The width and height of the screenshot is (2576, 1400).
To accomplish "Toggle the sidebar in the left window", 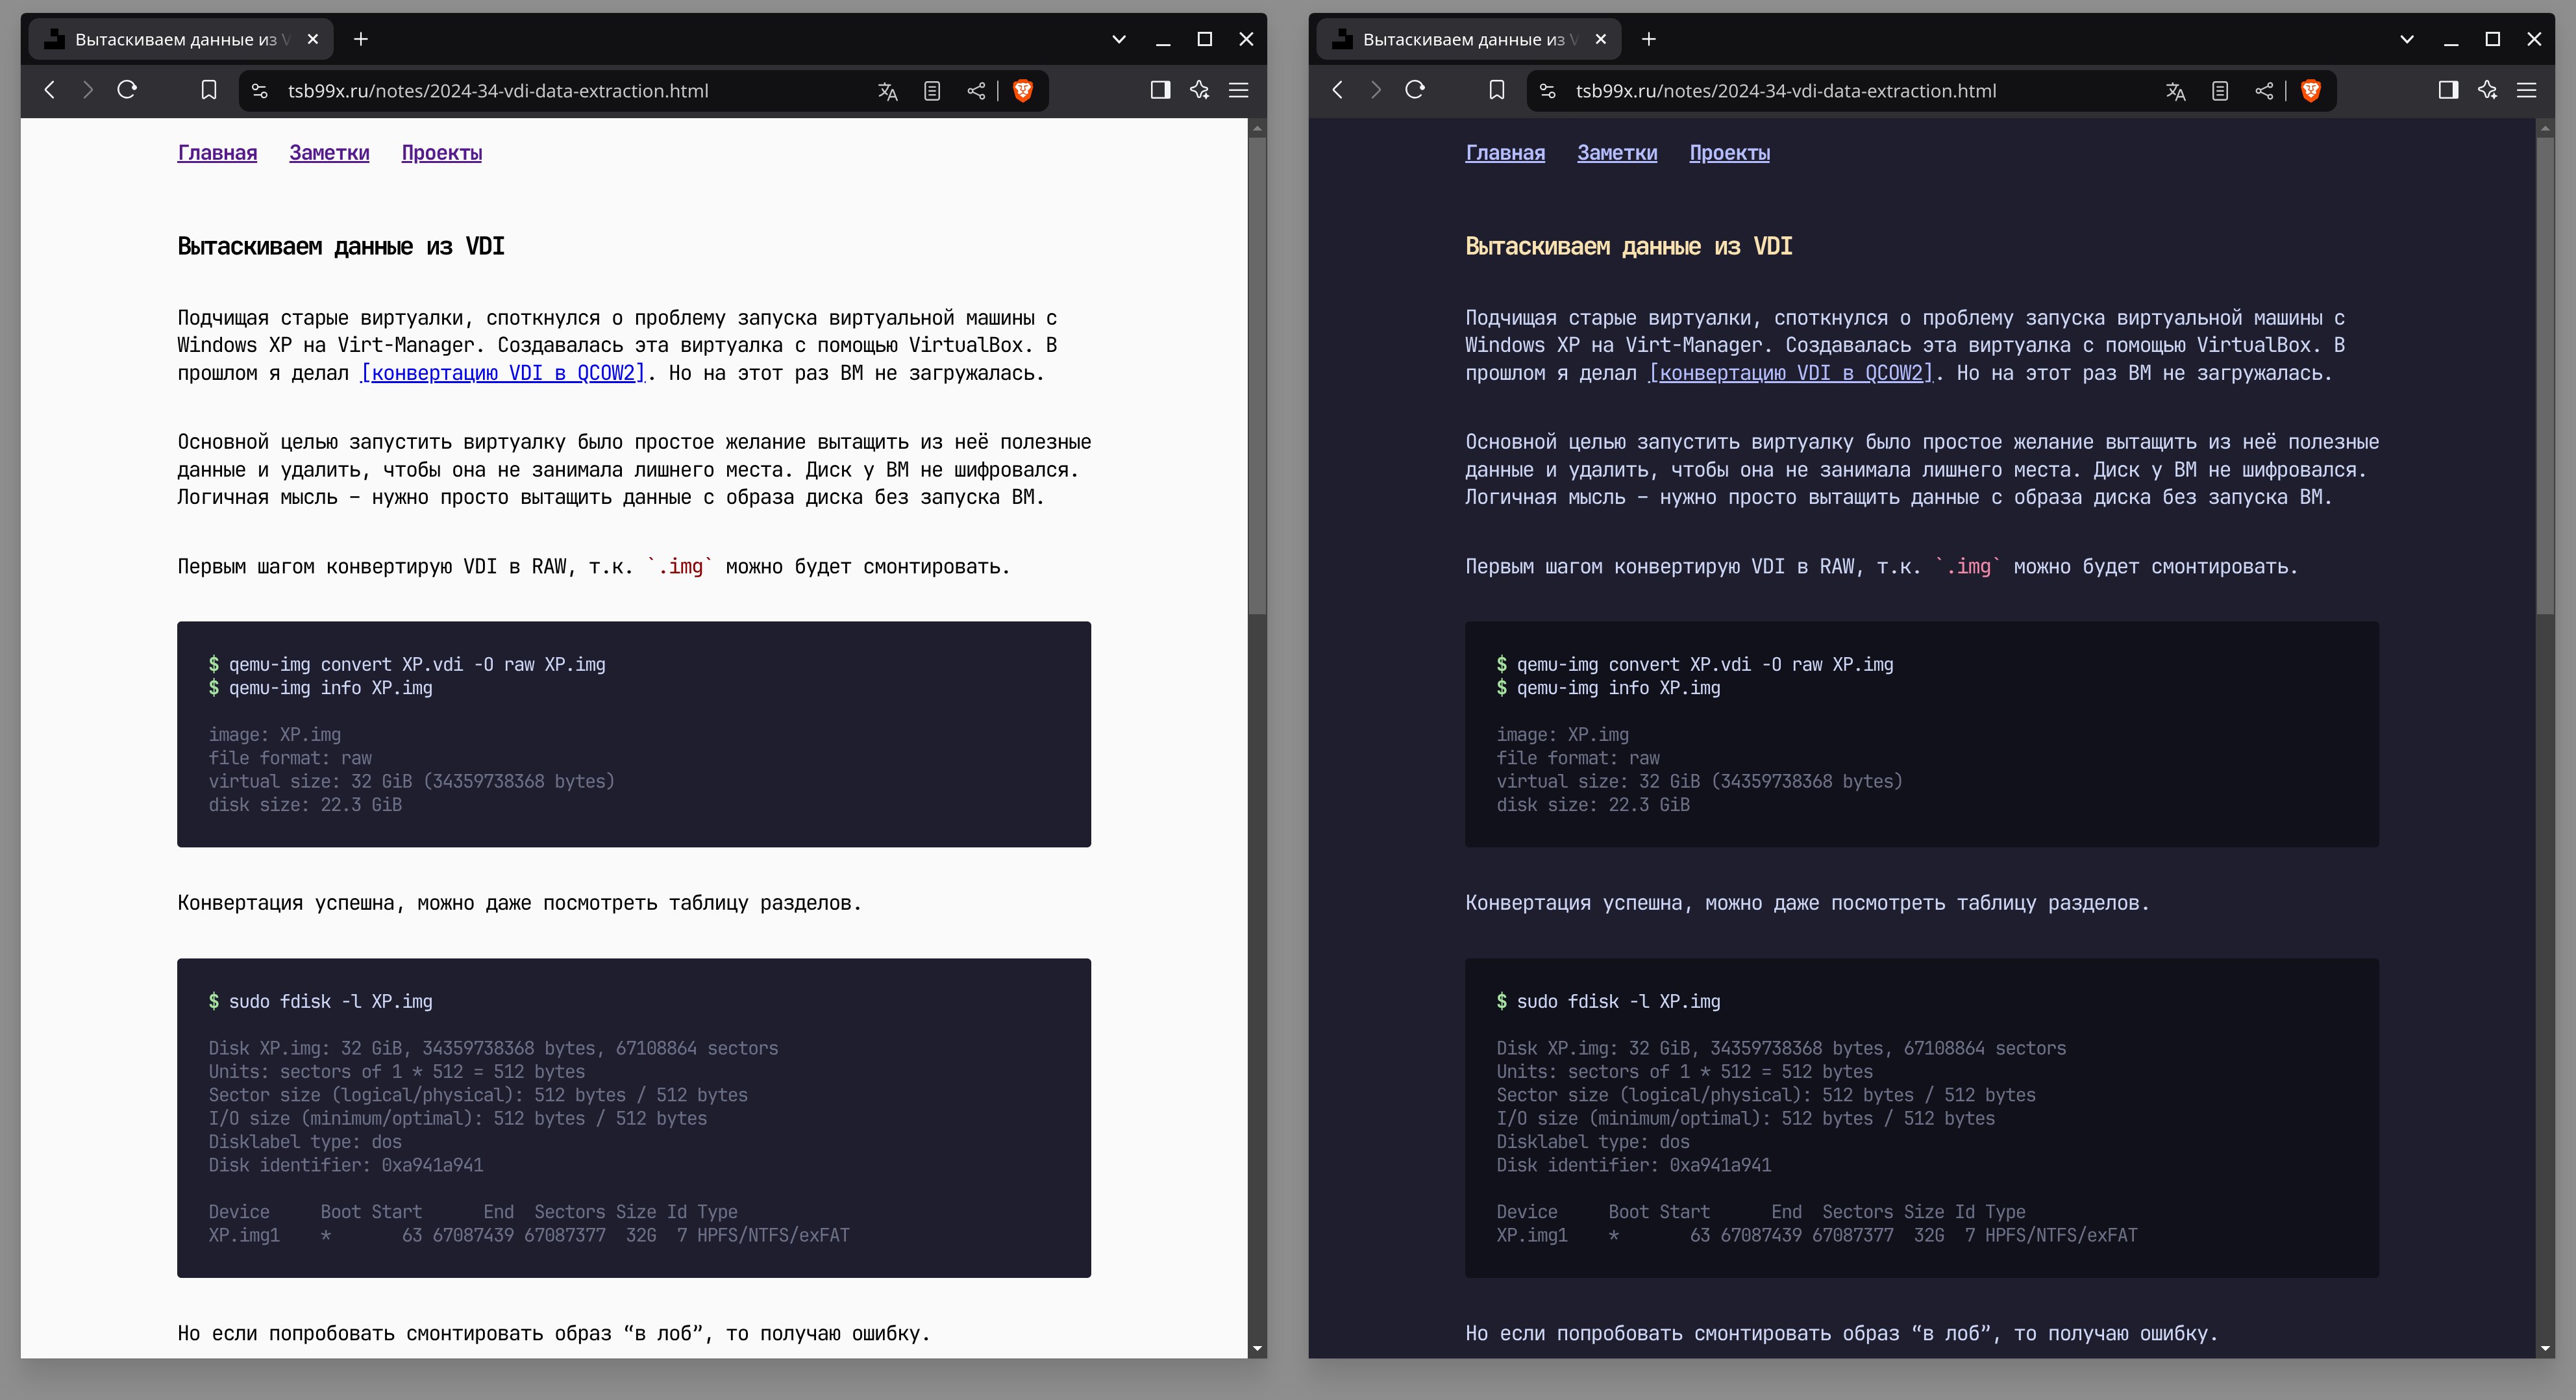I will click(x=1160, y=90).
